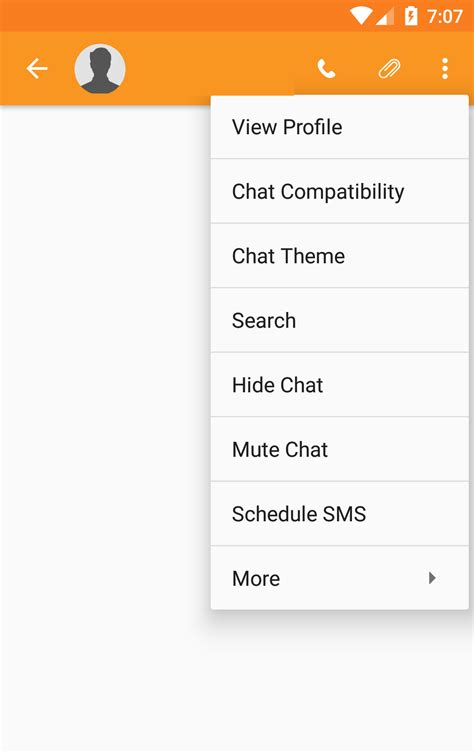Screen dimensions: 474x753
Task: Tap the cellular signal status icon
Action: point(385,17)
